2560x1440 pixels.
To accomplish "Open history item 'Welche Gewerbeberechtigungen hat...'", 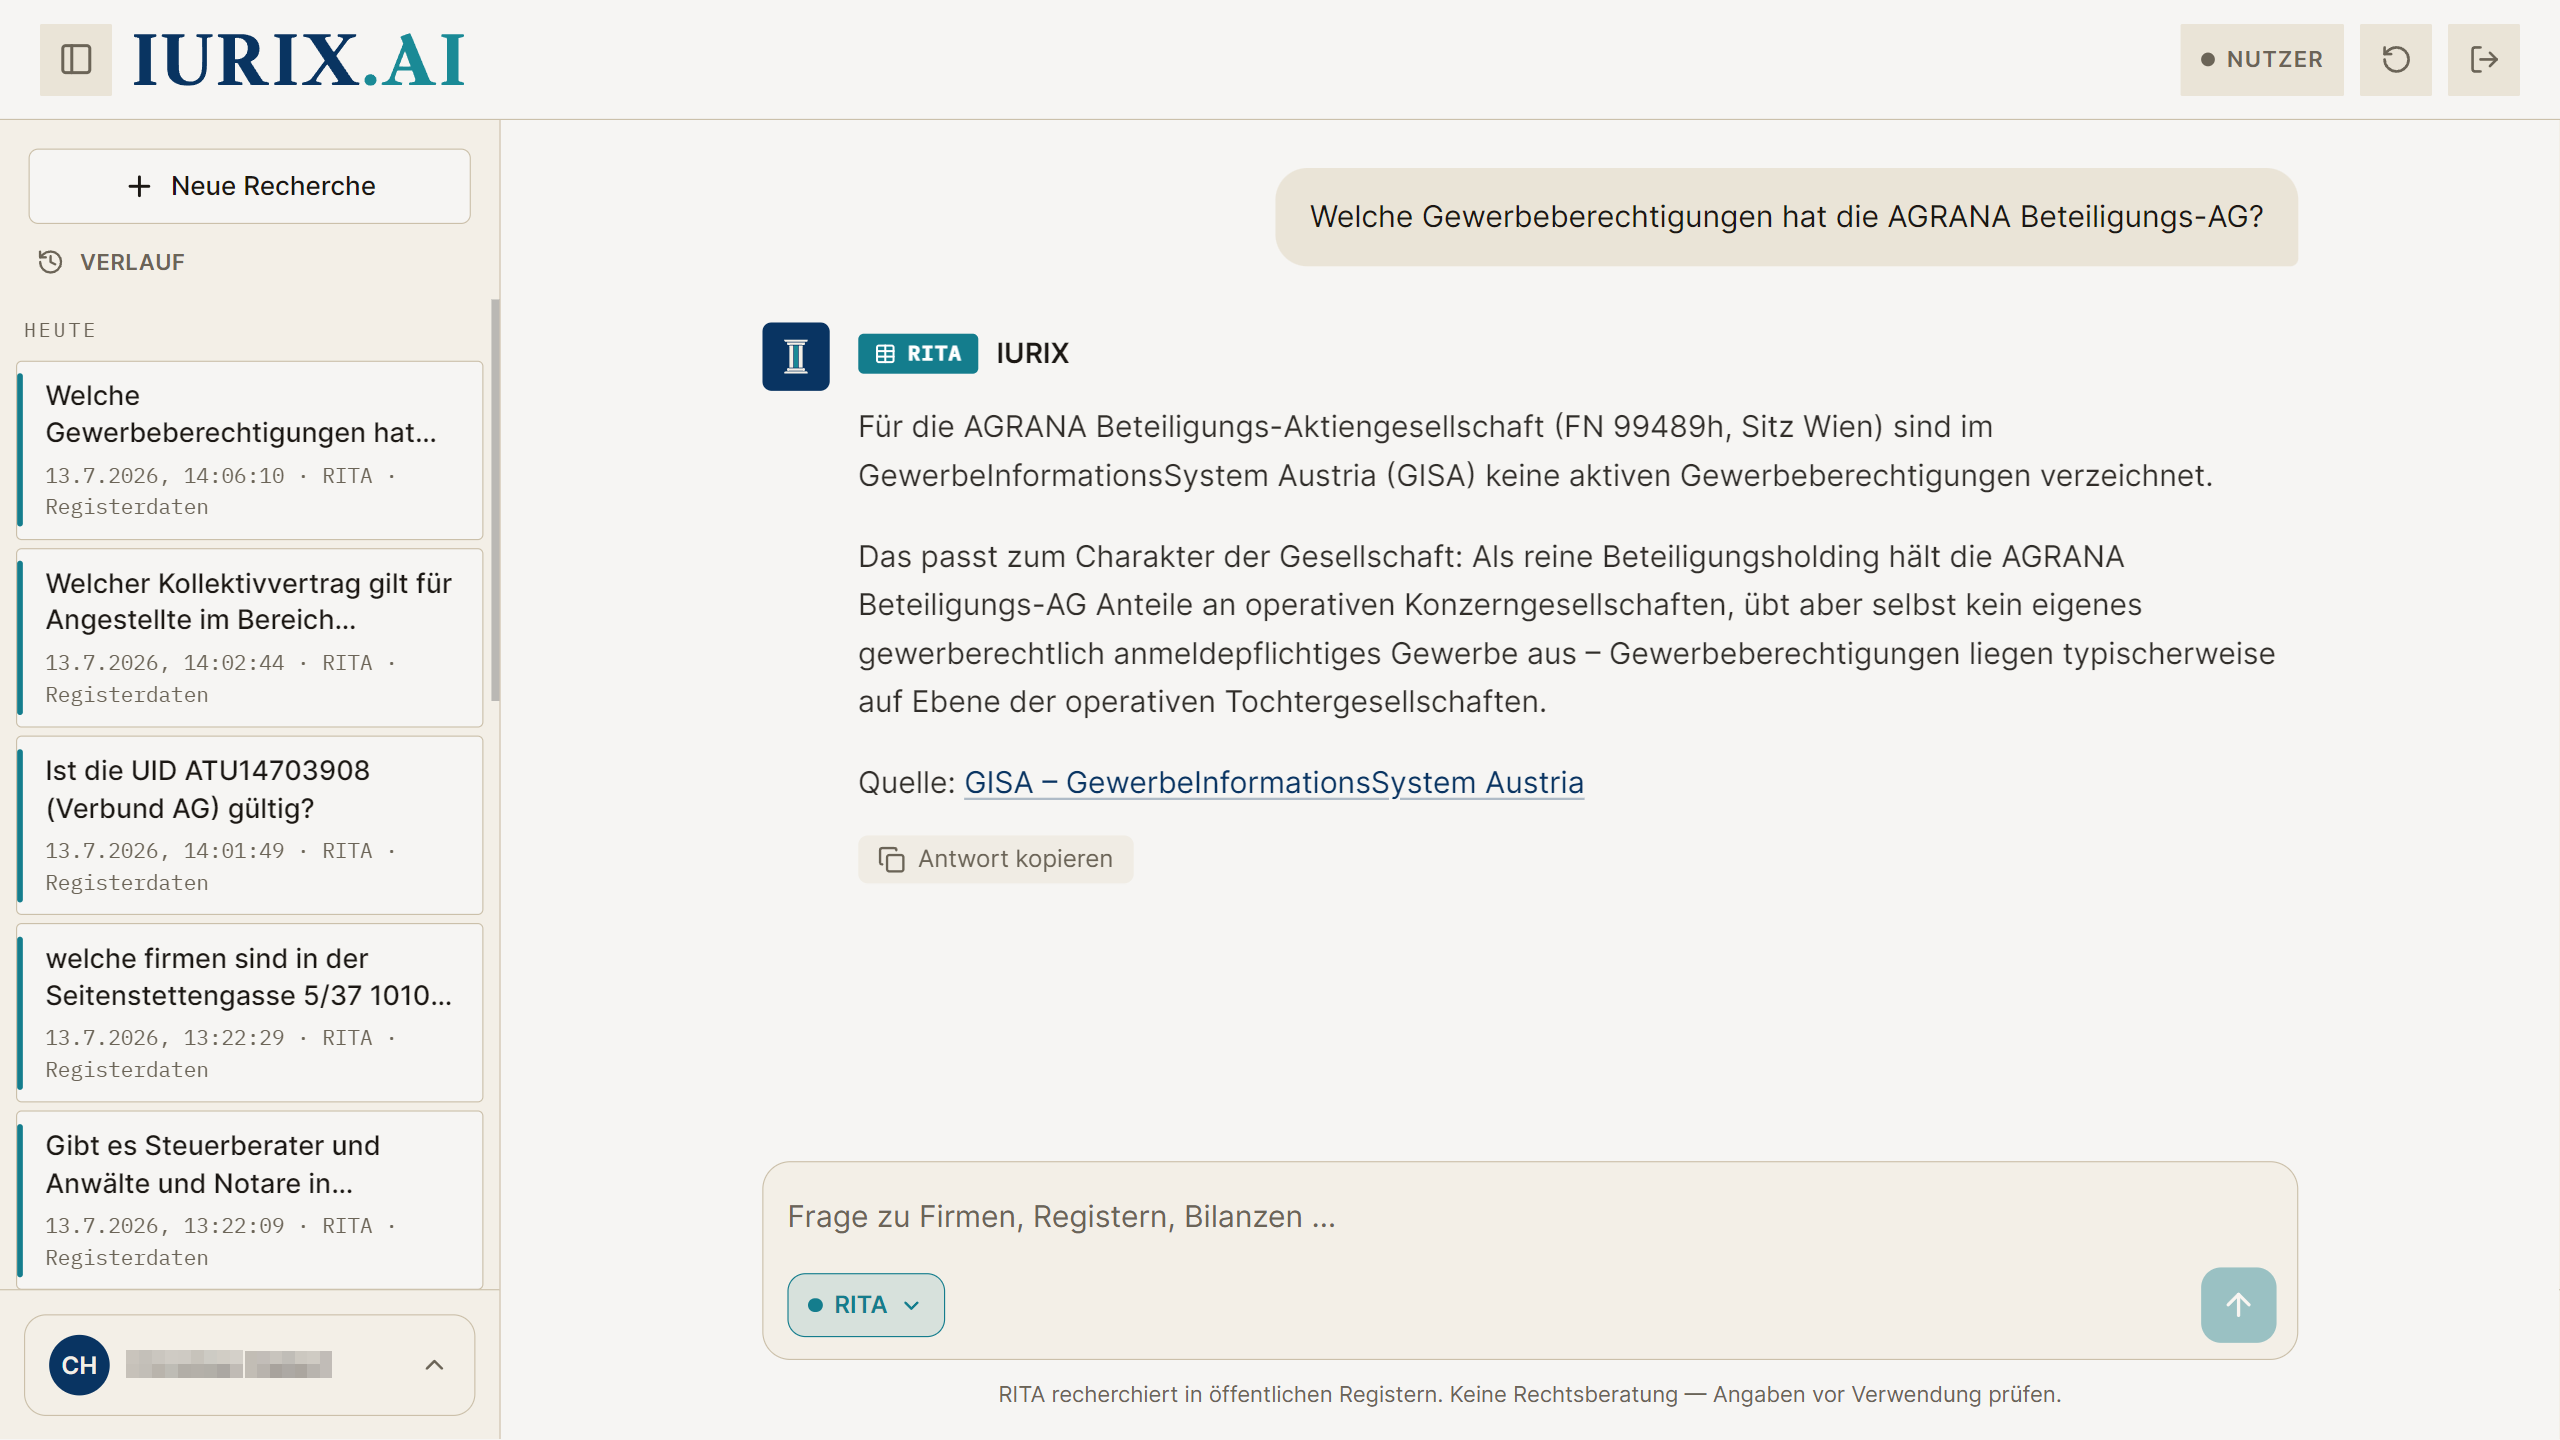I will coord(250,450).
